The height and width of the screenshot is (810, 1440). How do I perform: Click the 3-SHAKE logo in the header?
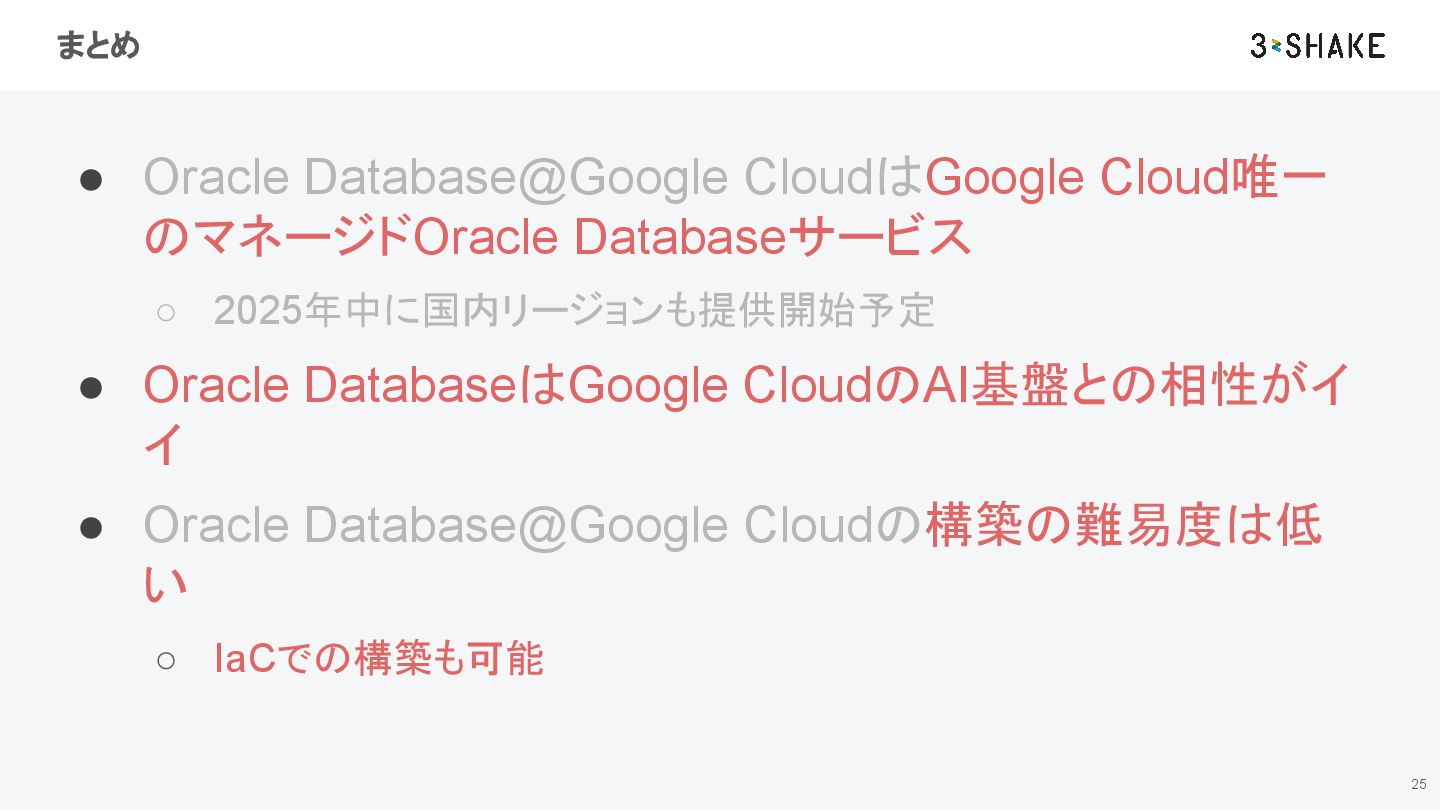click(1318, 46)
